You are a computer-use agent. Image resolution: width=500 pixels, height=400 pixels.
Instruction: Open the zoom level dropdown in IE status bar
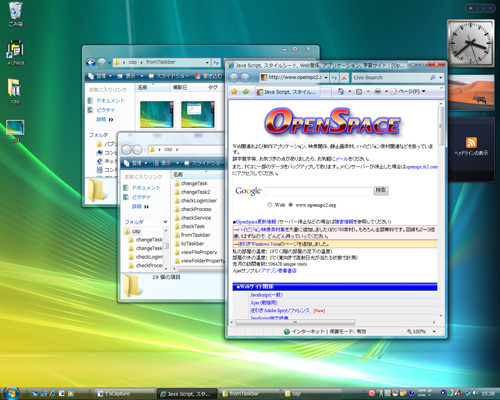tap(434, 332)
